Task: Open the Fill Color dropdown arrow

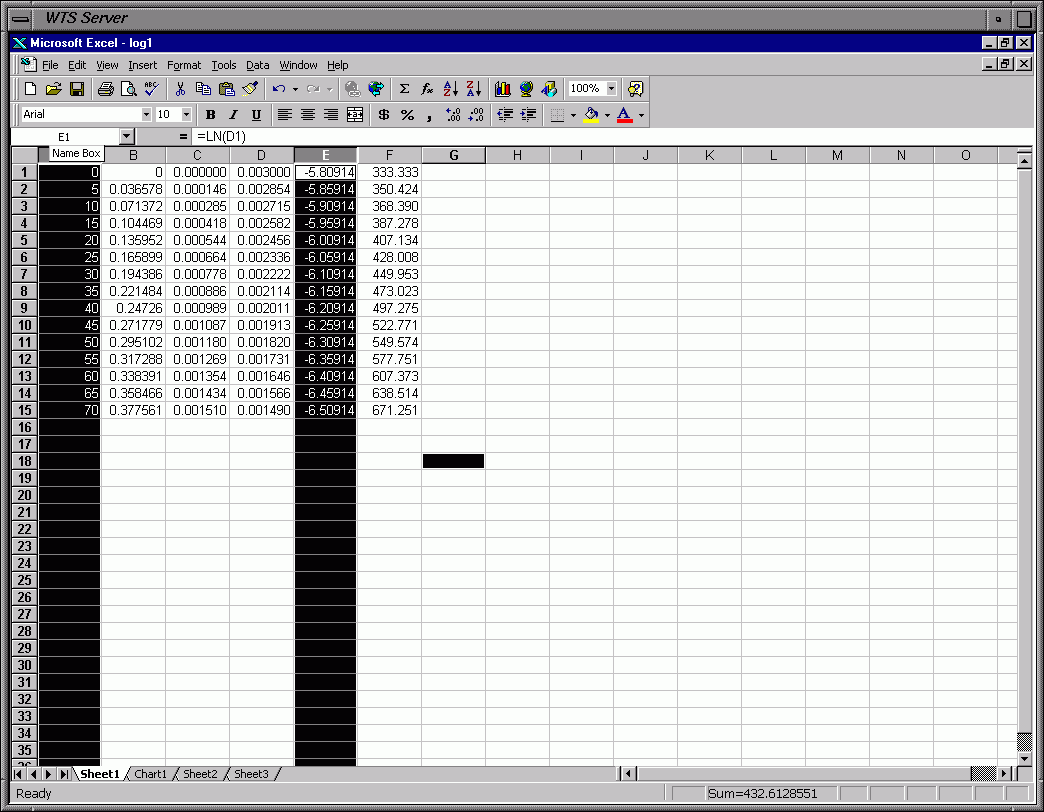Action: coord(606,115)
